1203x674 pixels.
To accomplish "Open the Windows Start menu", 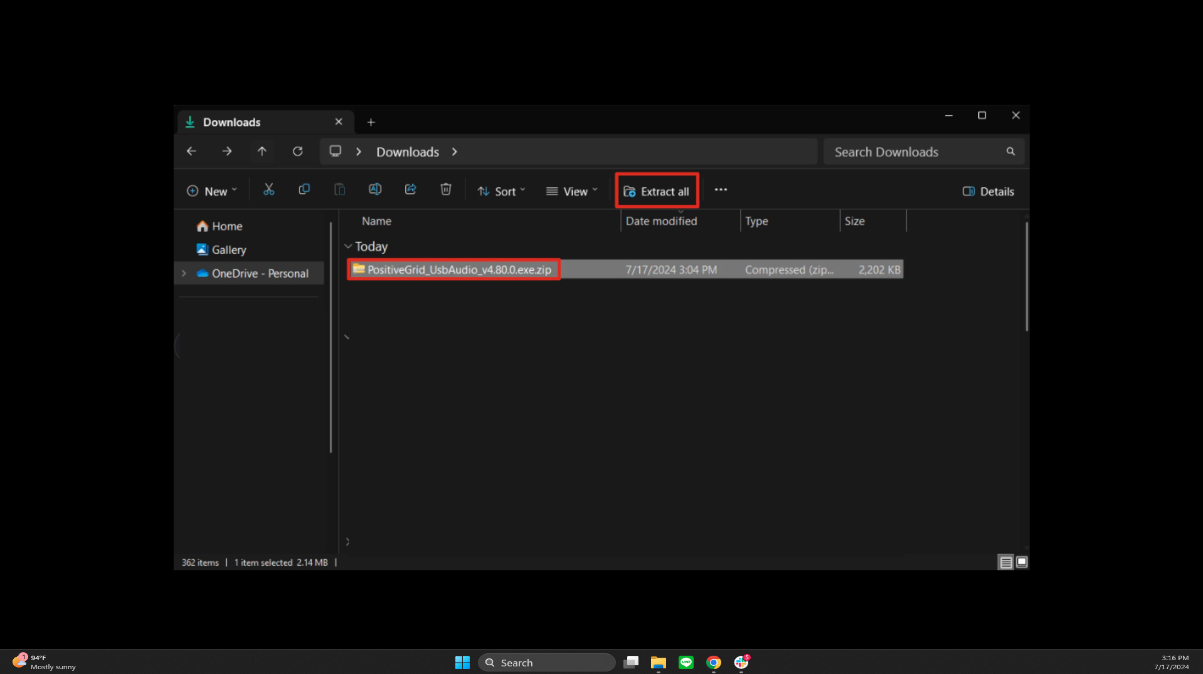I will 462,662.
